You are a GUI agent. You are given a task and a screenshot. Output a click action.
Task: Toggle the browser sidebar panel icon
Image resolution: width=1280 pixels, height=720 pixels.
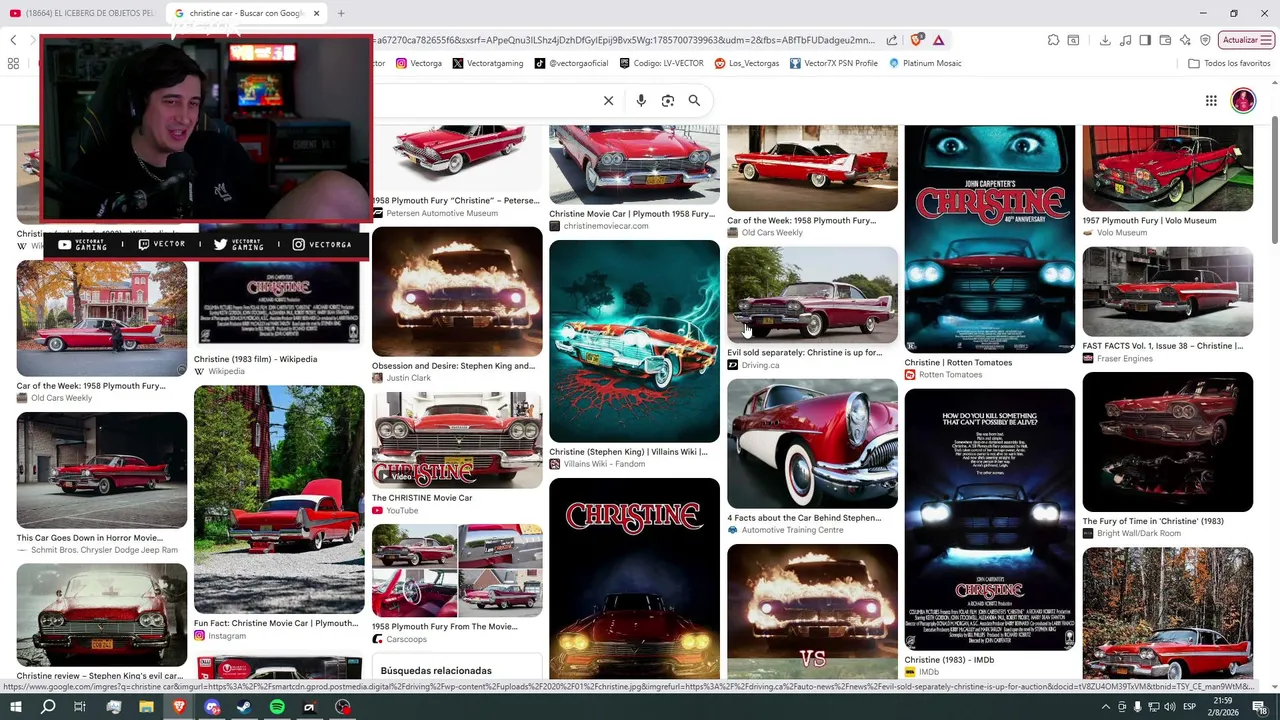(1145, 40)
